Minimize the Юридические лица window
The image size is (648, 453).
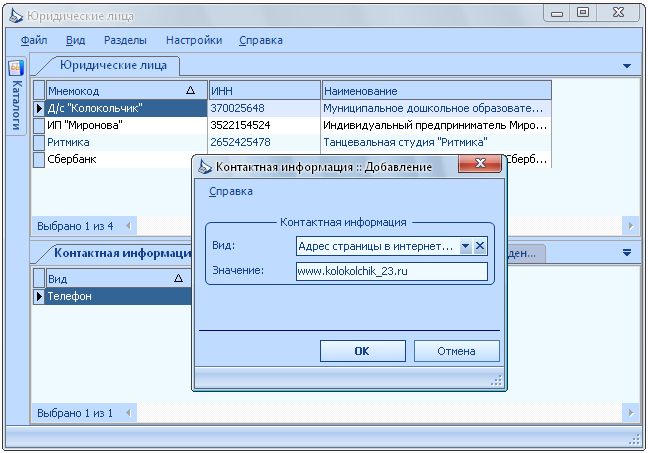(557, 13)
